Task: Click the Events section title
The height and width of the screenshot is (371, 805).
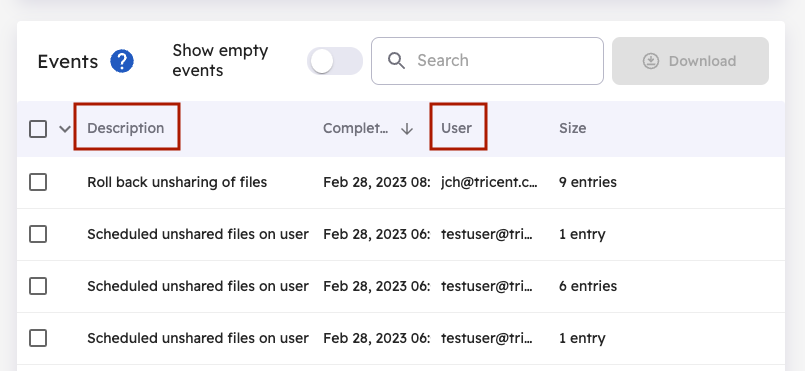Action: click(x=68, y=62)
